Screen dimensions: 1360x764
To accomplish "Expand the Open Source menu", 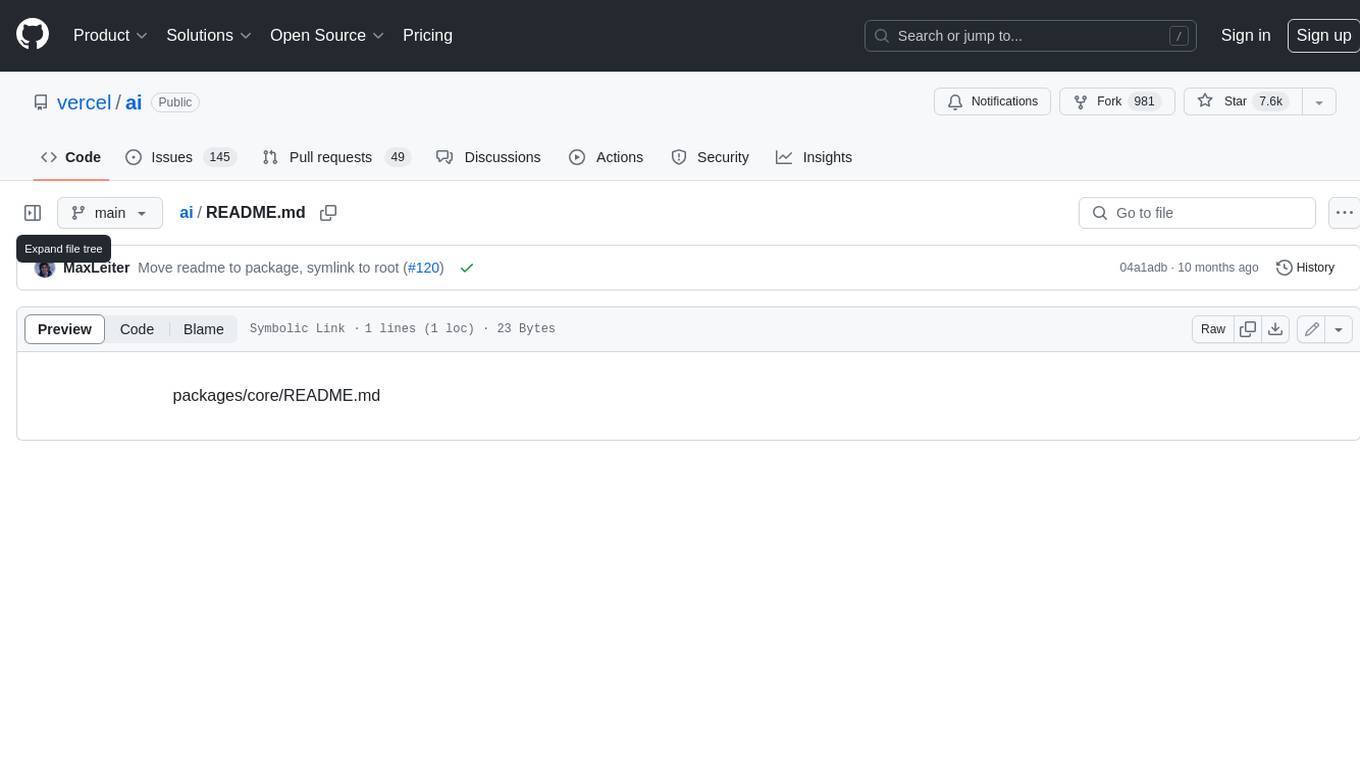I will (327, 35).
